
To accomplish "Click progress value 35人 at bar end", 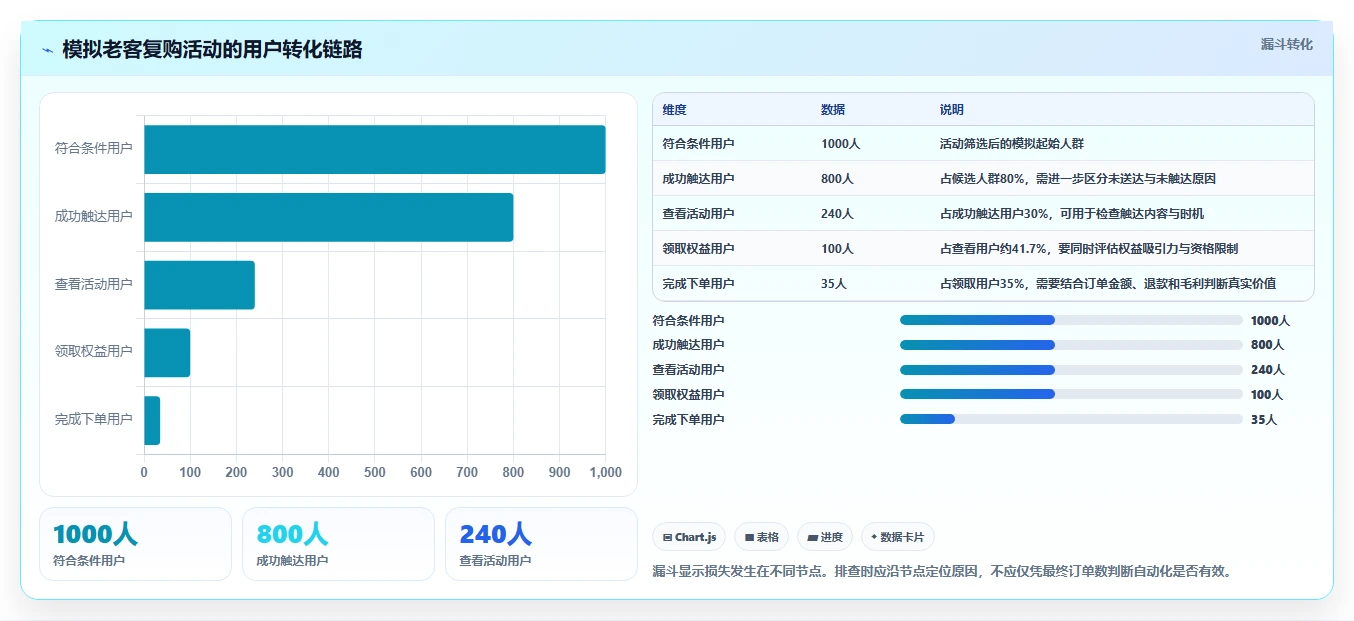I will 1264,420.
